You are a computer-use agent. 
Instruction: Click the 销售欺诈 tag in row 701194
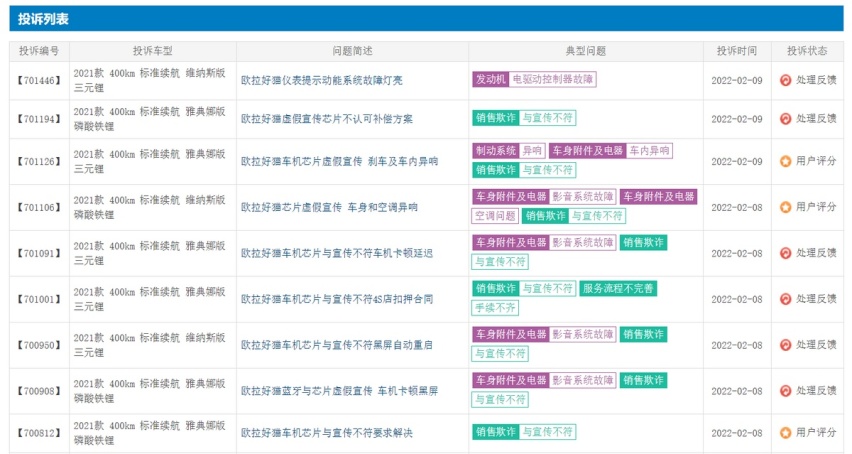496,118
